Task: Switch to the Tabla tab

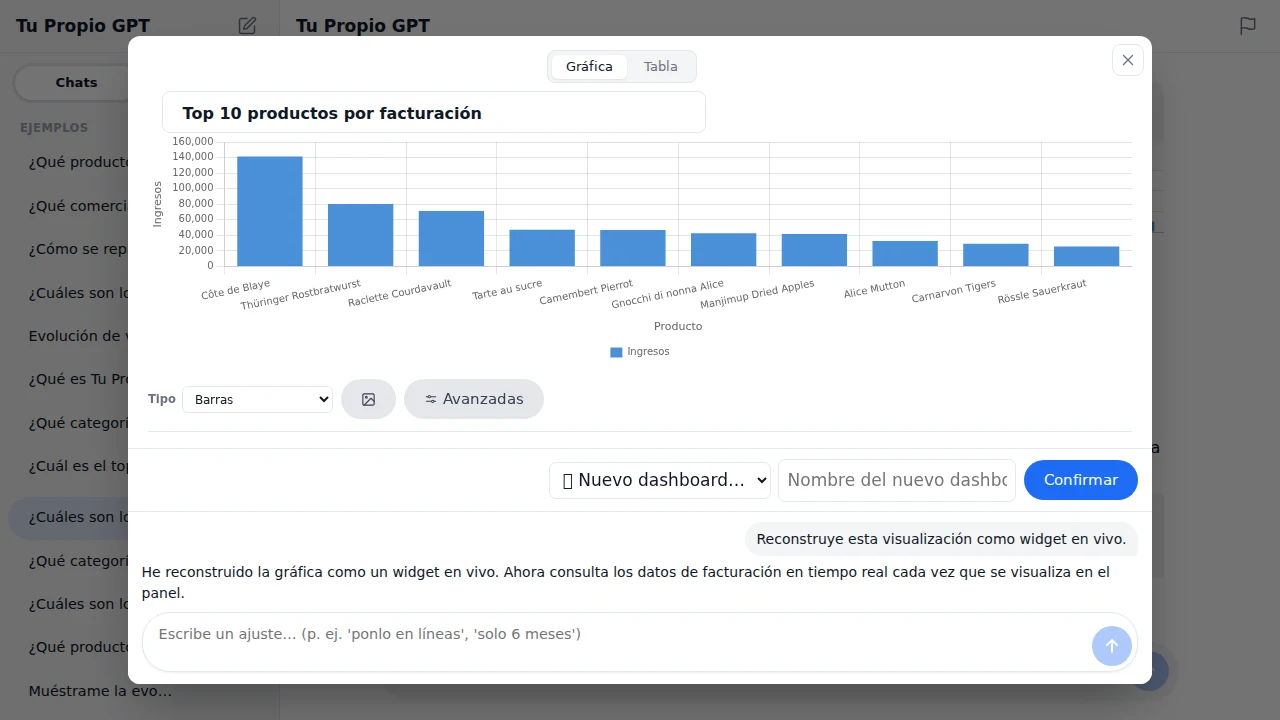Action: coord(661,67)
